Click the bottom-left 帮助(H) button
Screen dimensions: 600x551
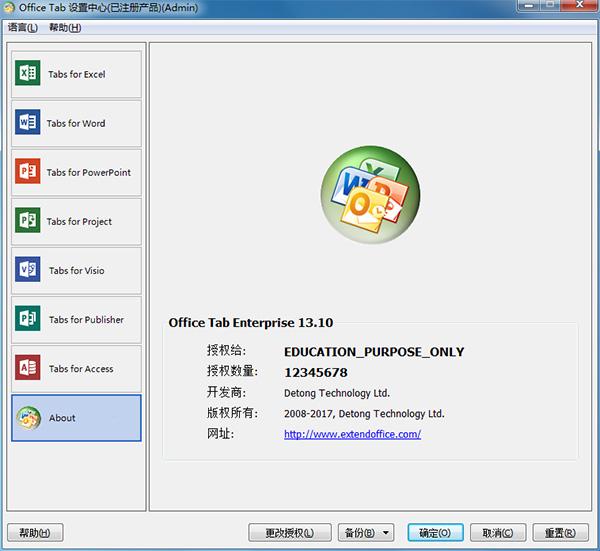(x=35, y=533)
